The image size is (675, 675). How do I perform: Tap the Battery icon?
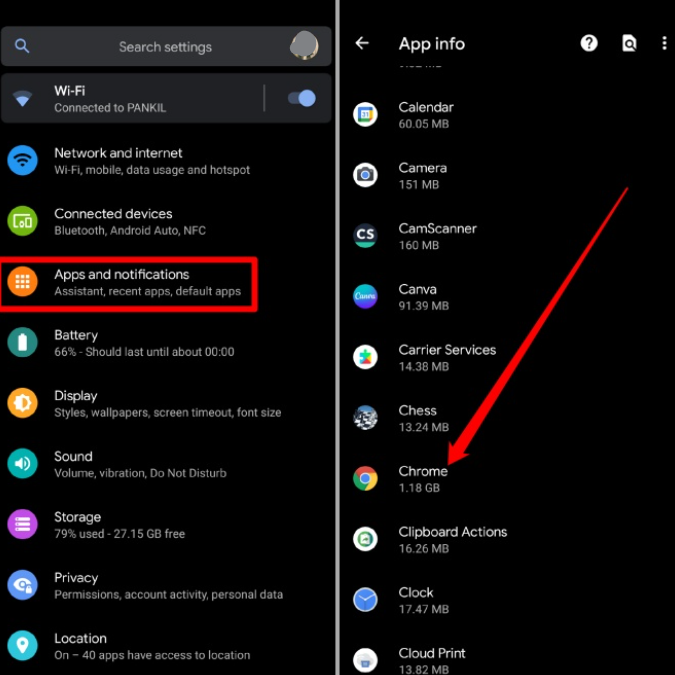[22, 342]
